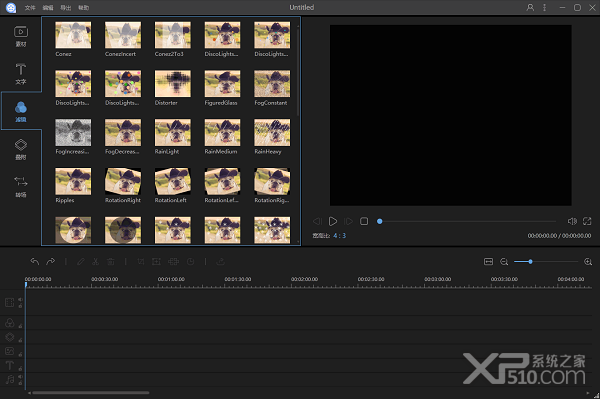Open the Edit (编辑) menu
The image size is (600, 399).
point(48,8)
